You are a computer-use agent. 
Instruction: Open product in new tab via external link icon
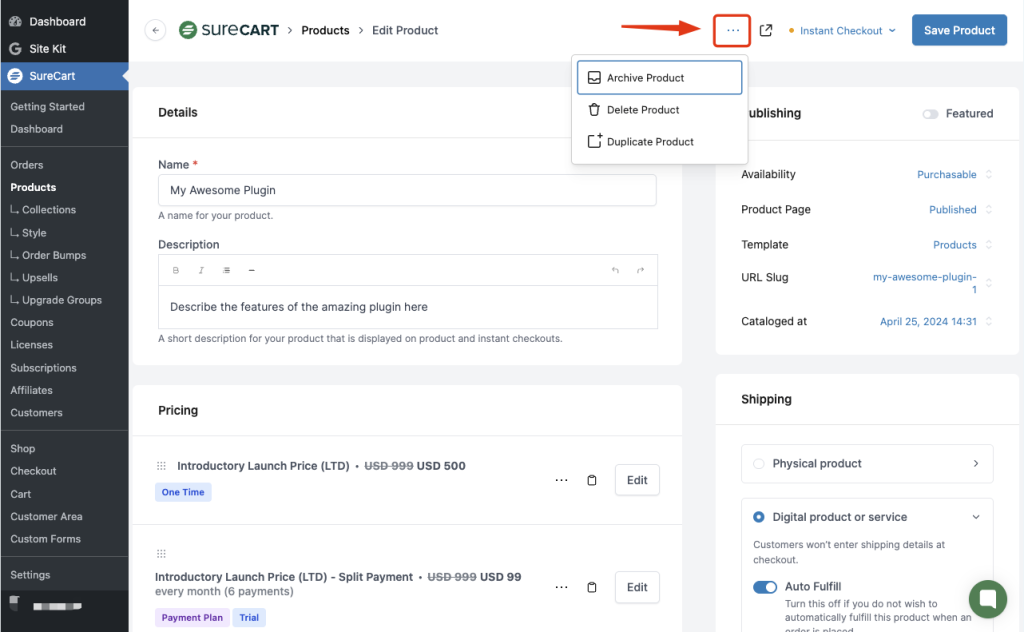point(766,30)
